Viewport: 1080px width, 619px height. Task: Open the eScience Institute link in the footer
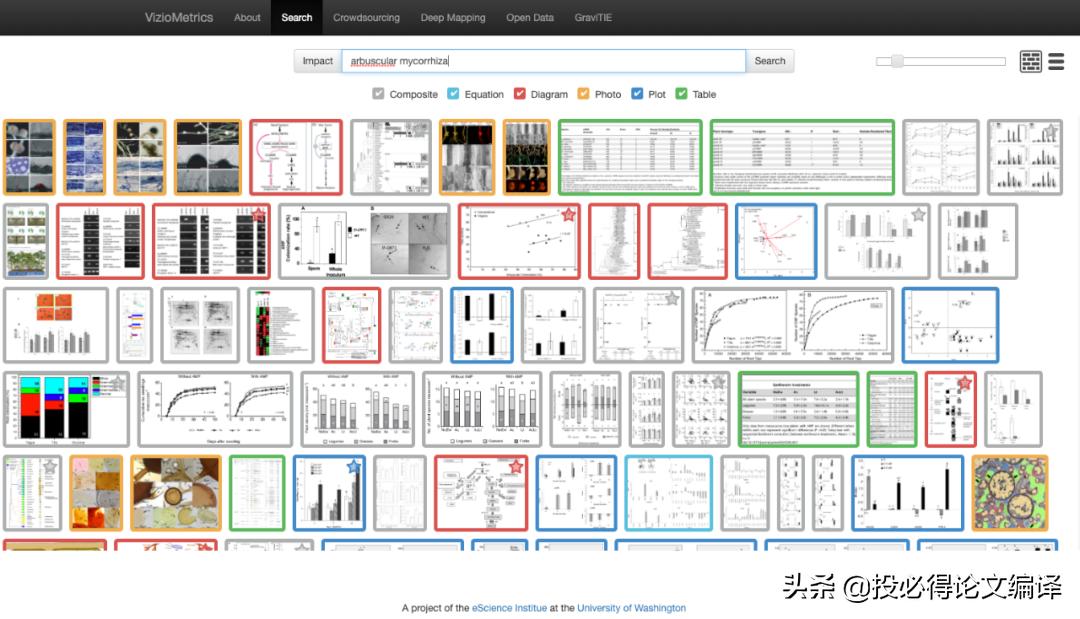click(509, 608)
